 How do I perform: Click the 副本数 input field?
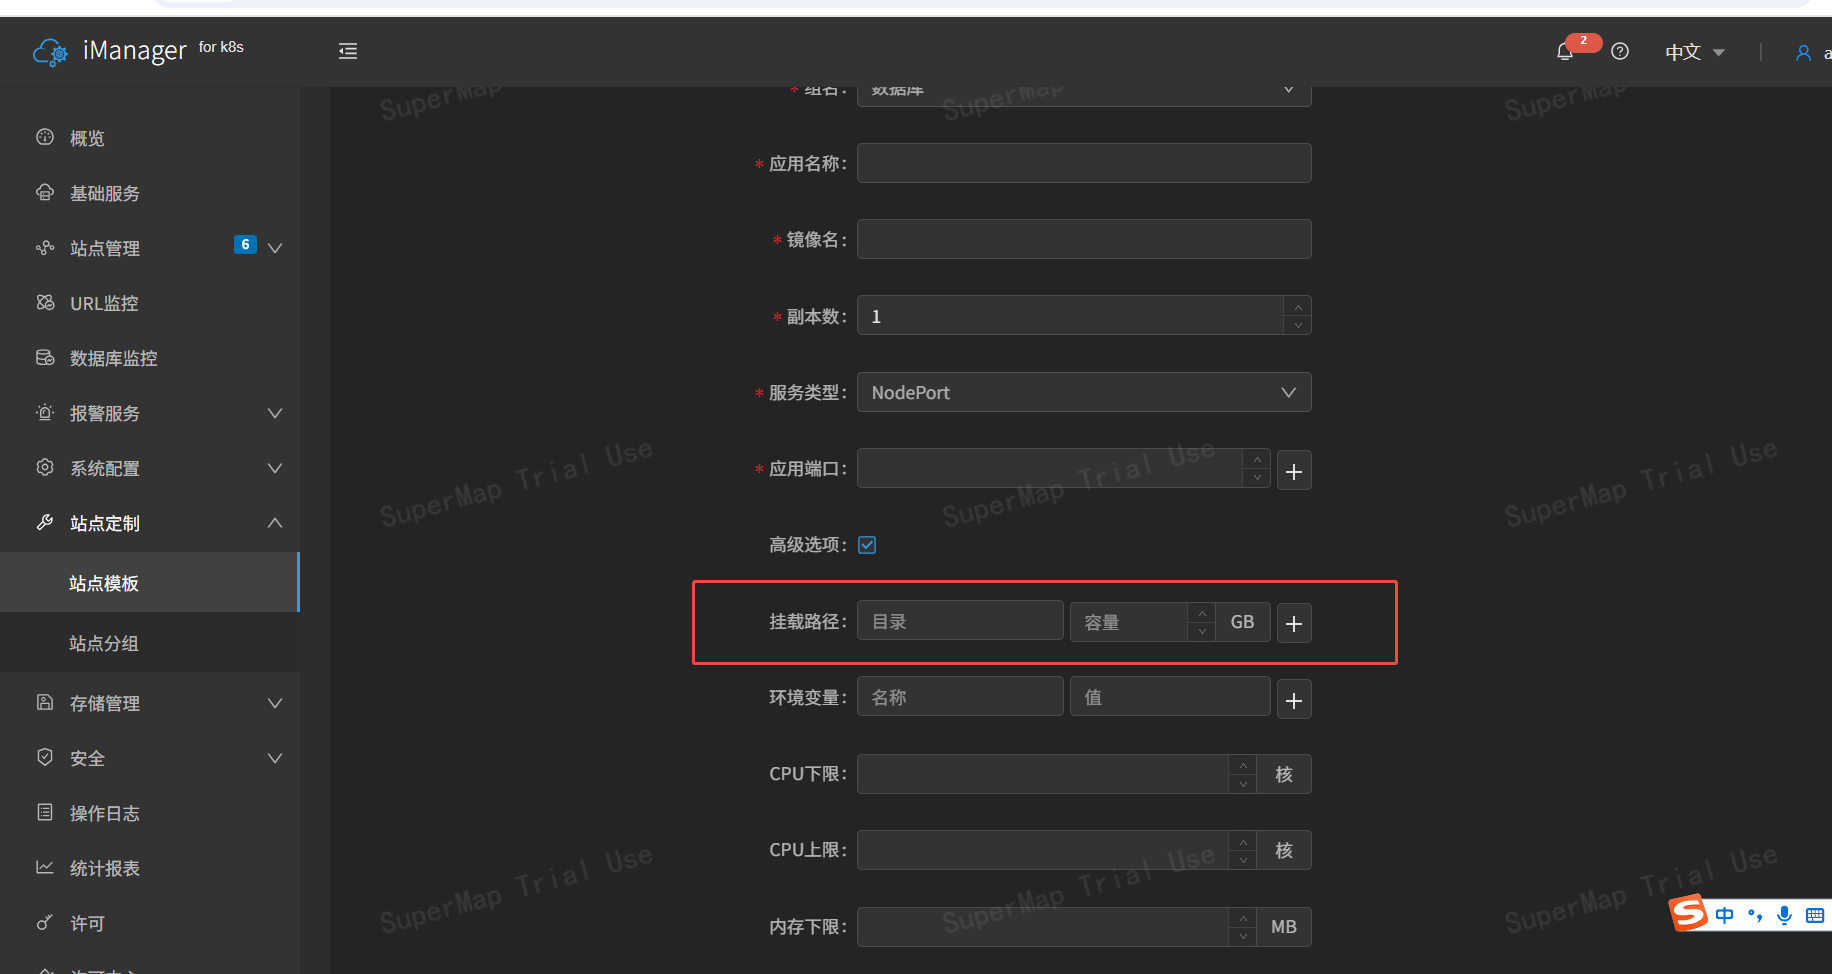[1070, 315]
